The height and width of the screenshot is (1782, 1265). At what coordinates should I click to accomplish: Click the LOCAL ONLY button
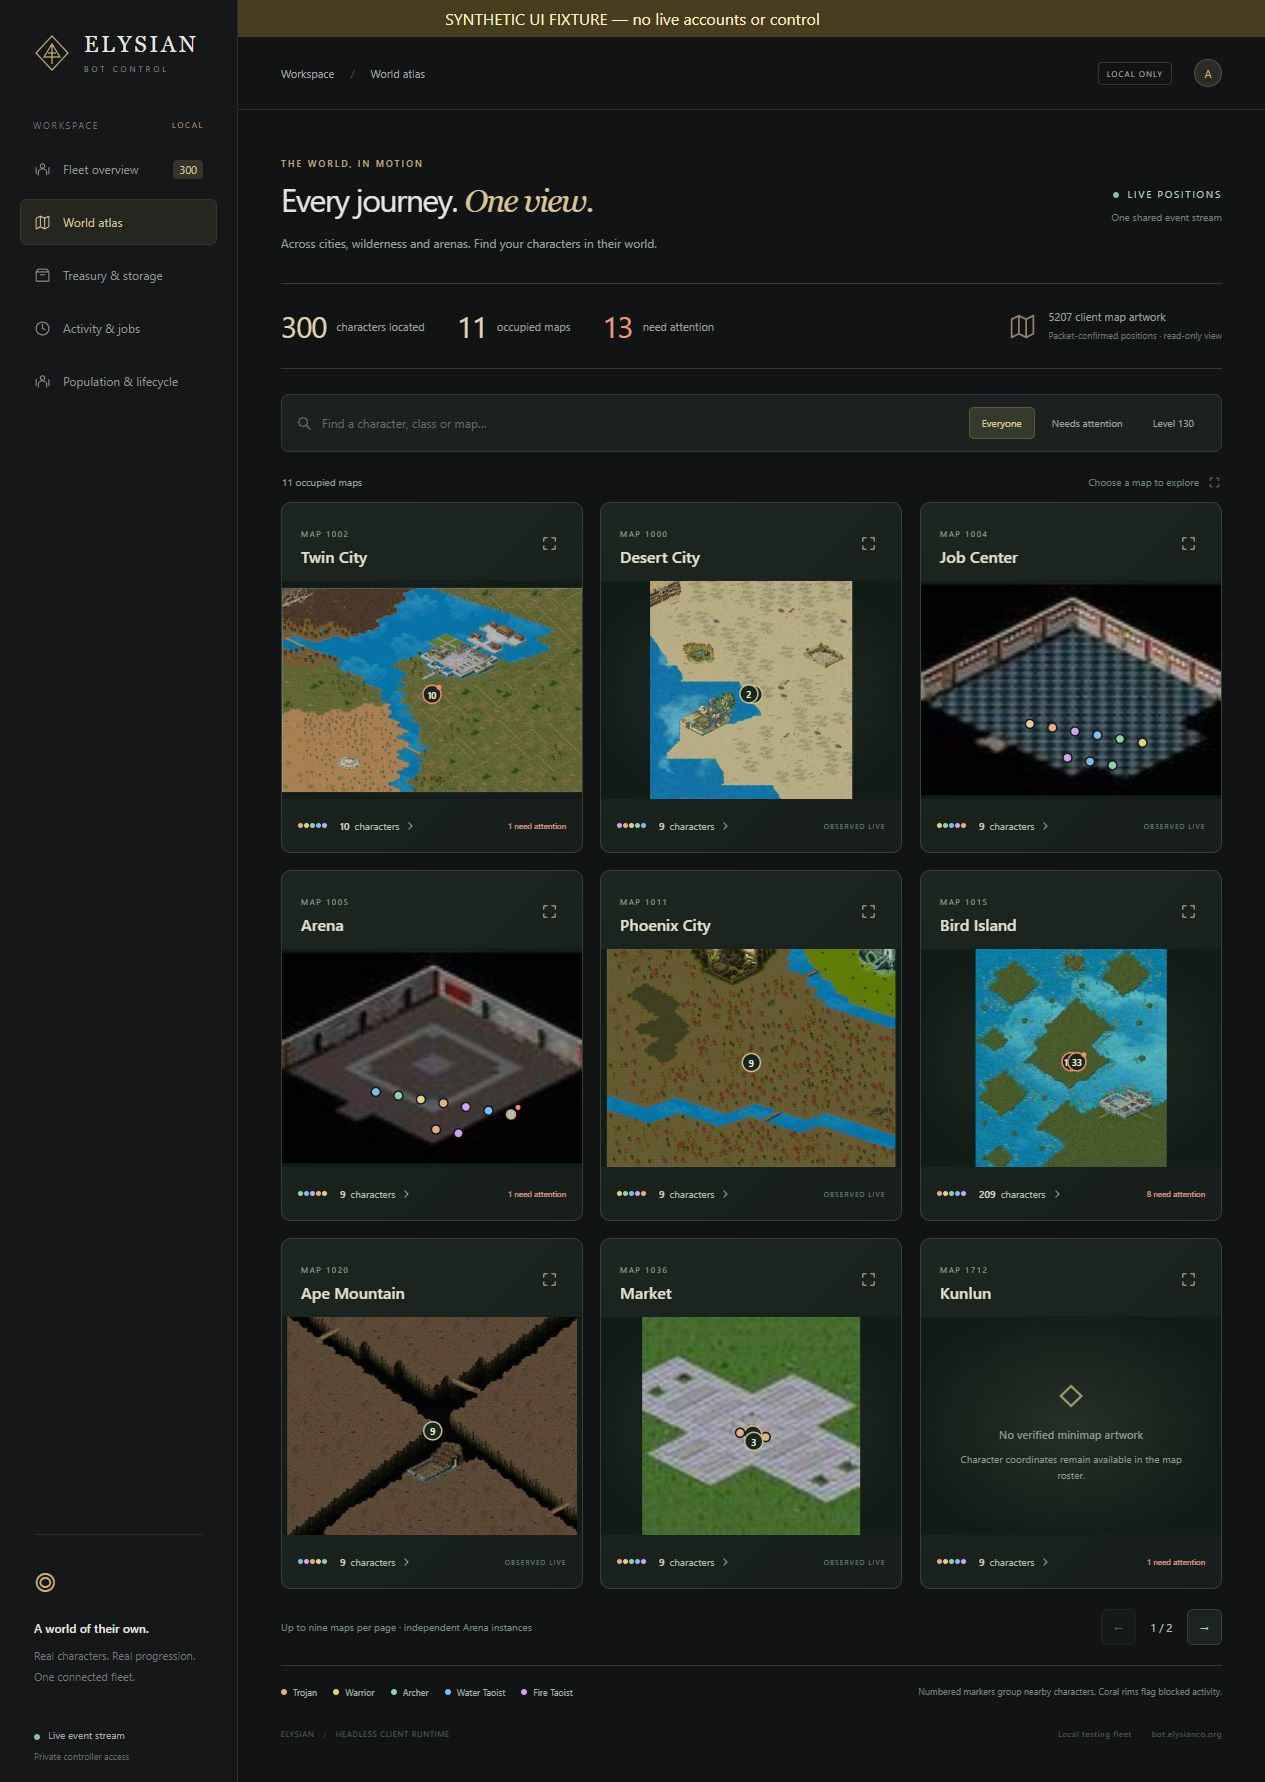point(1134,73)
